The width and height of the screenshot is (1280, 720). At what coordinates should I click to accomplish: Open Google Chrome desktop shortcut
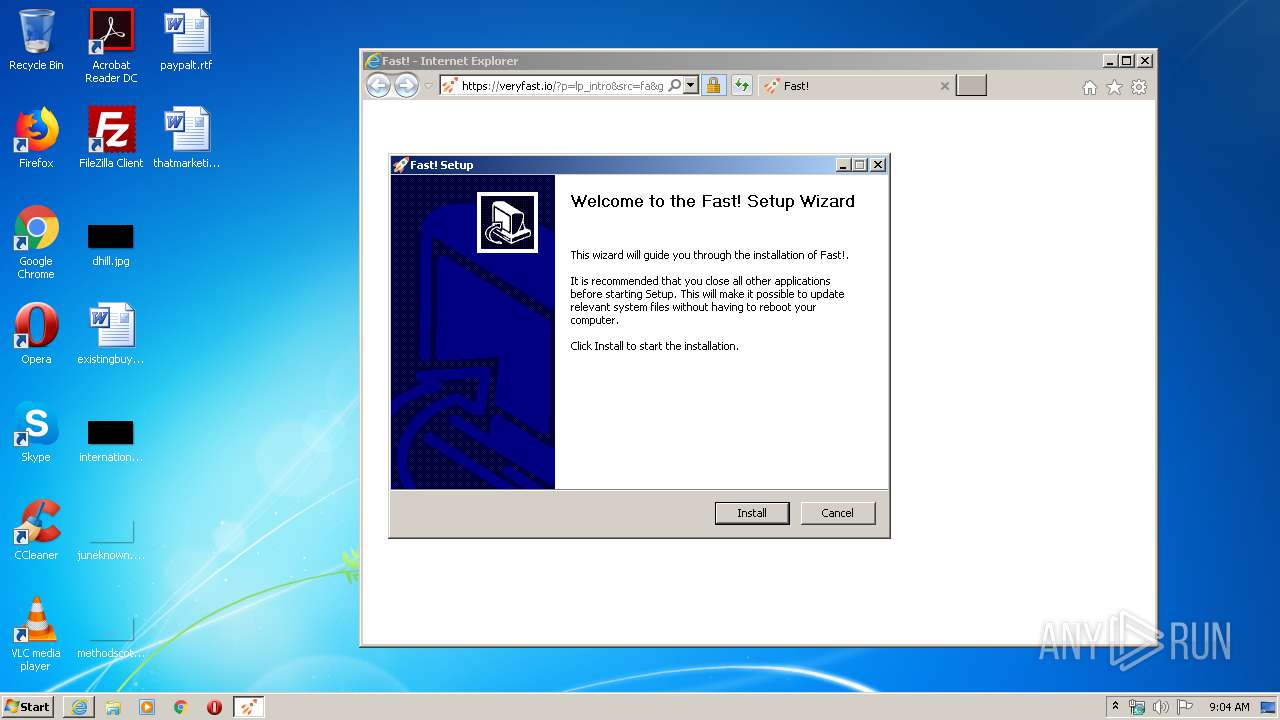[36, 242]
